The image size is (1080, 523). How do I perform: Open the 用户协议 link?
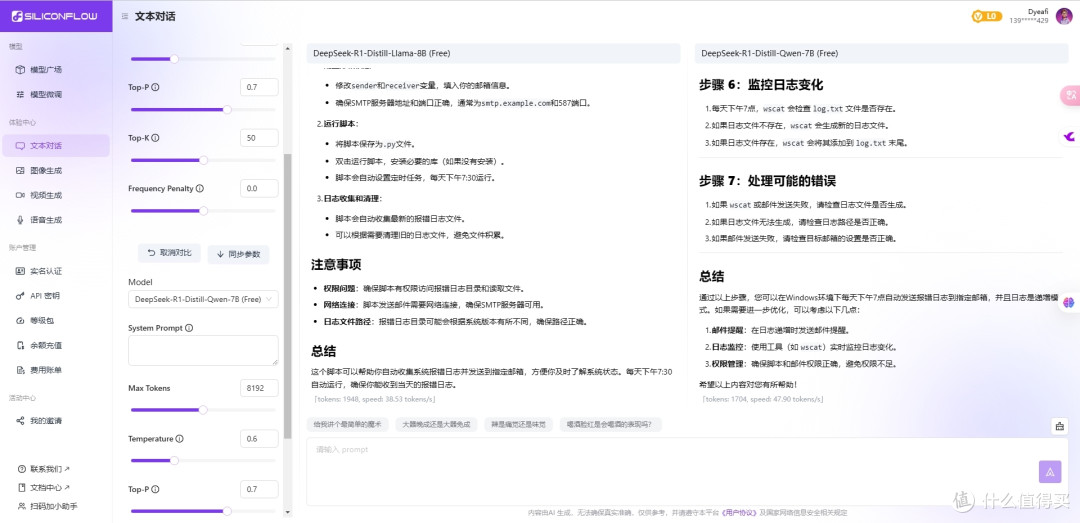pyautogui.click(x=738, y=513)
